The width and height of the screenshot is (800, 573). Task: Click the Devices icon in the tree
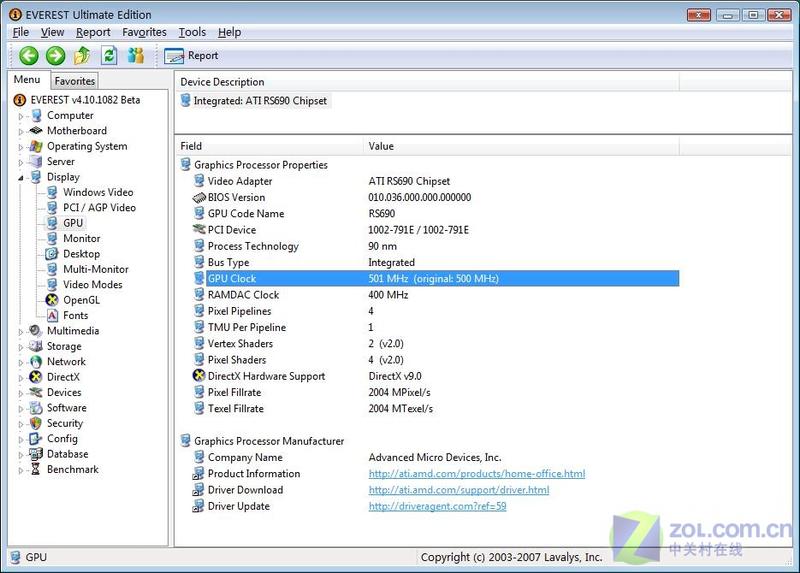click(x=36, y=392)
